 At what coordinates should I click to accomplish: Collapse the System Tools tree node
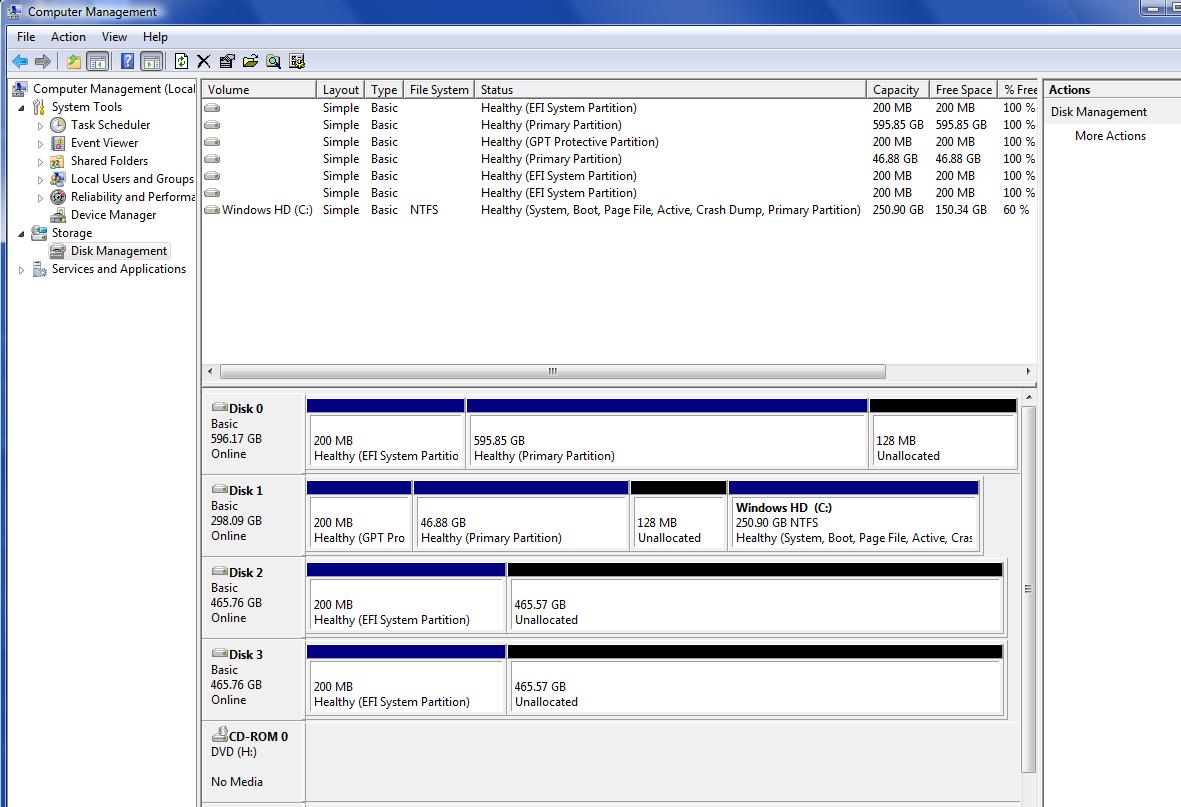click(x=22, y=108)
